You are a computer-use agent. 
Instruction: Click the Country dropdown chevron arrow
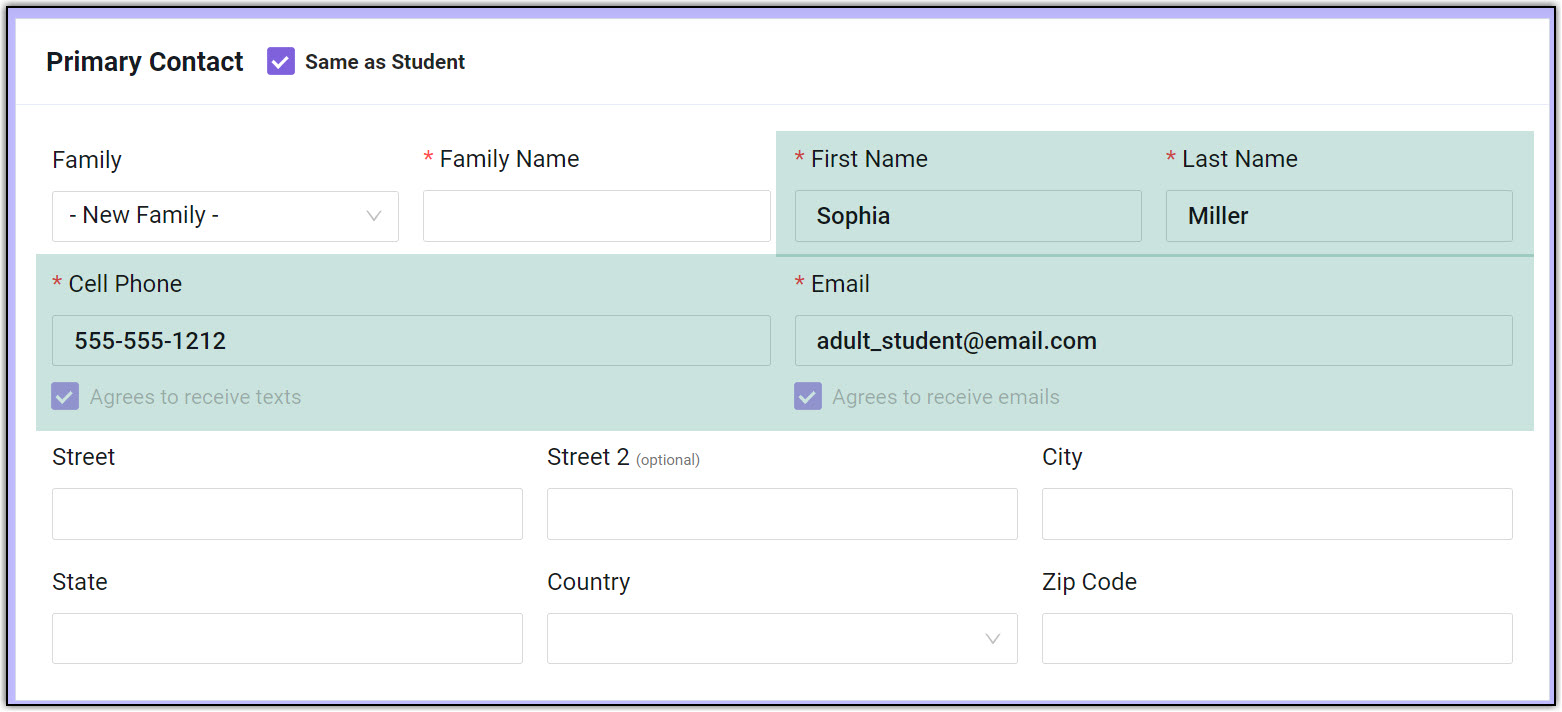992,638
